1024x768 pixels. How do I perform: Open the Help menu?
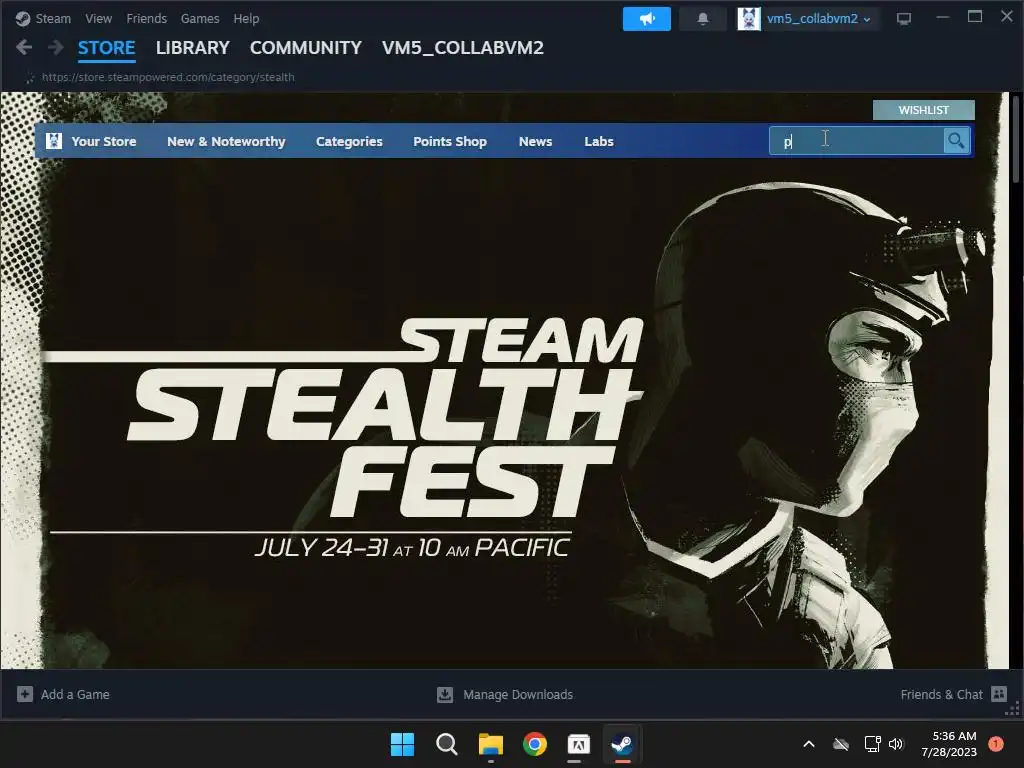coord(246,18)
